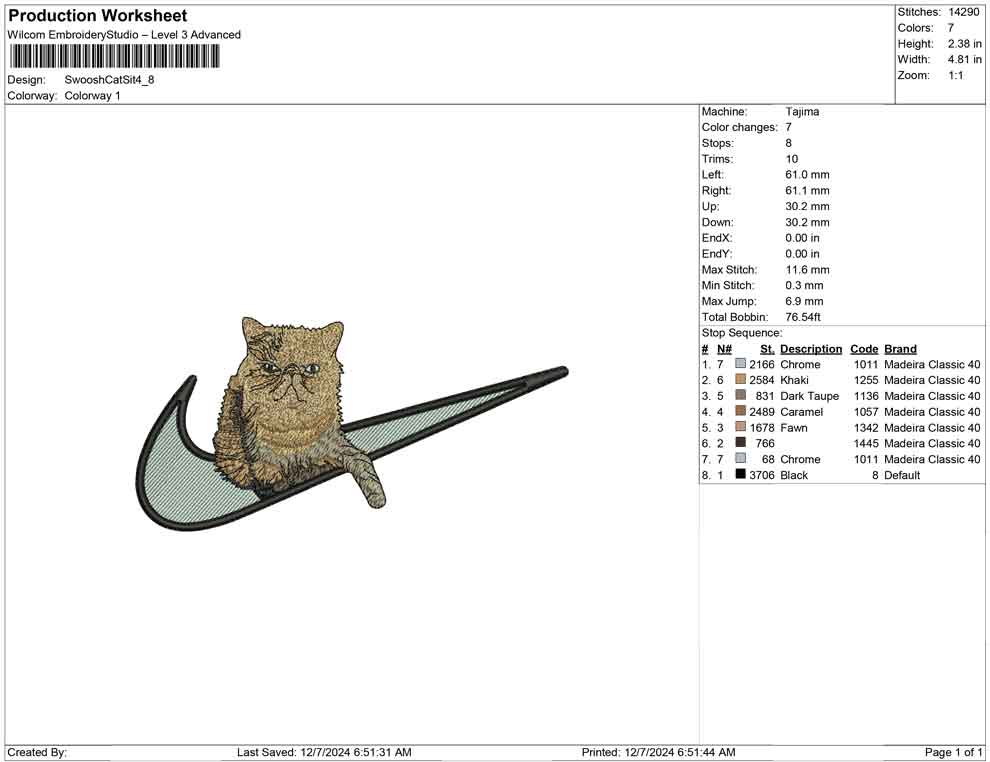Click the Chrome 2166 color swatch
Viewport: 990px width, 762px height.
741,364
